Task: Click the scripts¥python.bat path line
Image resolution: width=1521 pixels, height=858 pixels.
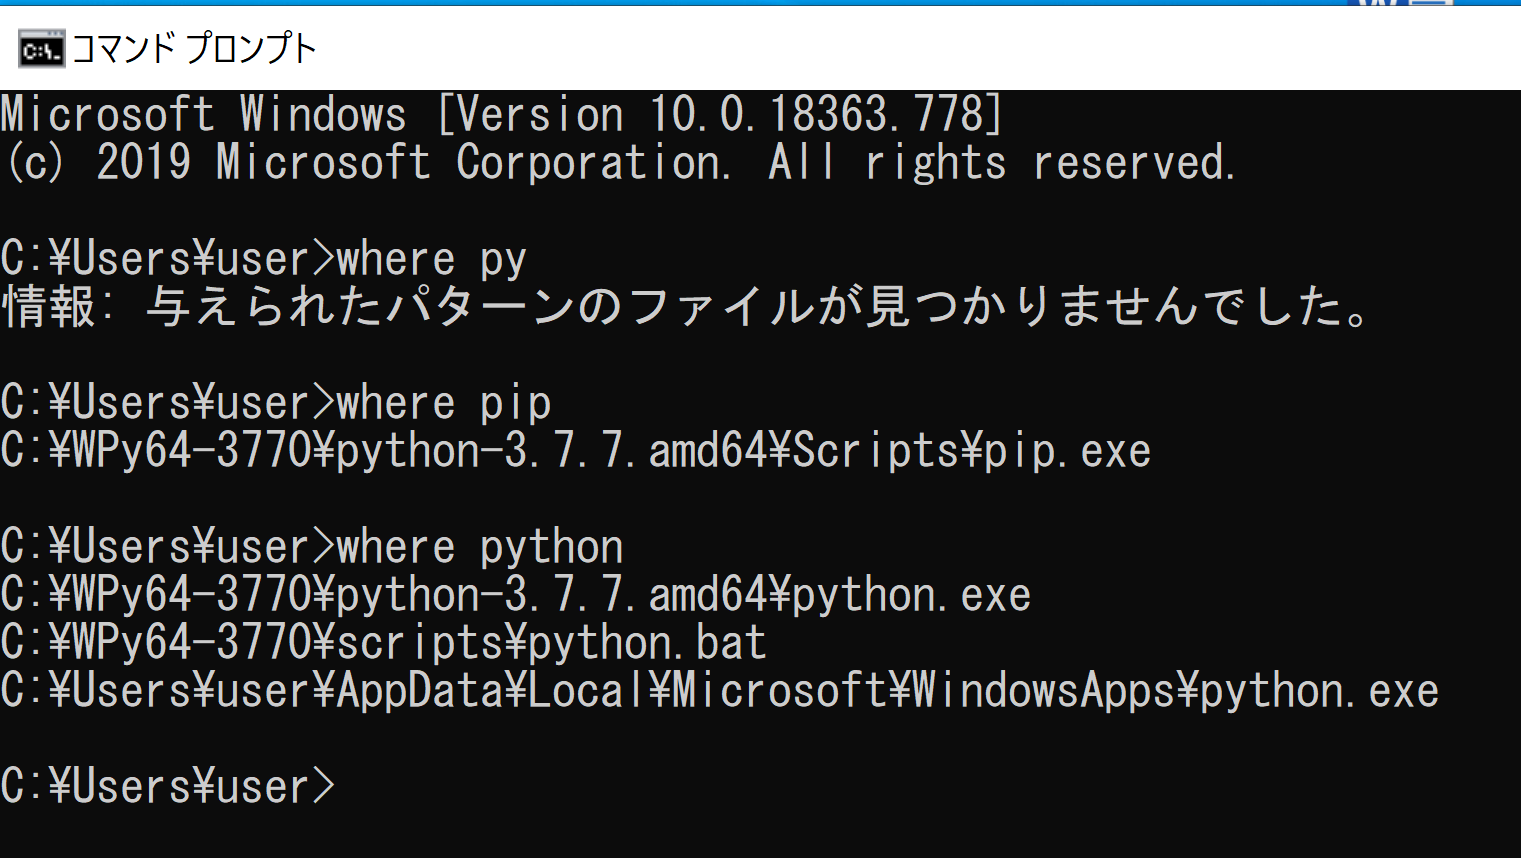Action: [x=384, y=642]
